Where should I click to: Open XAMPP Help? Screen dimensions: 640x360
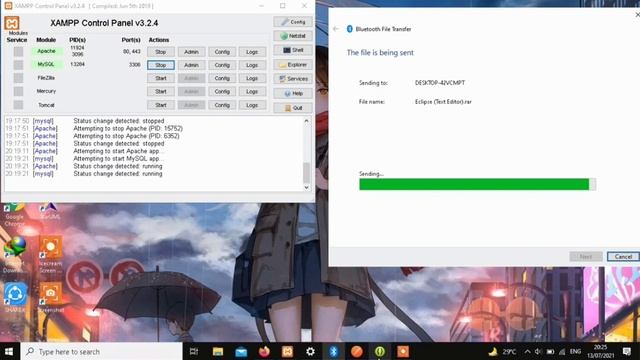[293, 93]
